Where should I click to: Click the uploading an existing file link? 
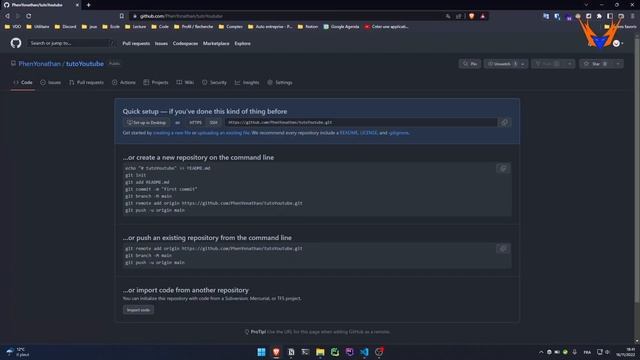coord(223,133)
